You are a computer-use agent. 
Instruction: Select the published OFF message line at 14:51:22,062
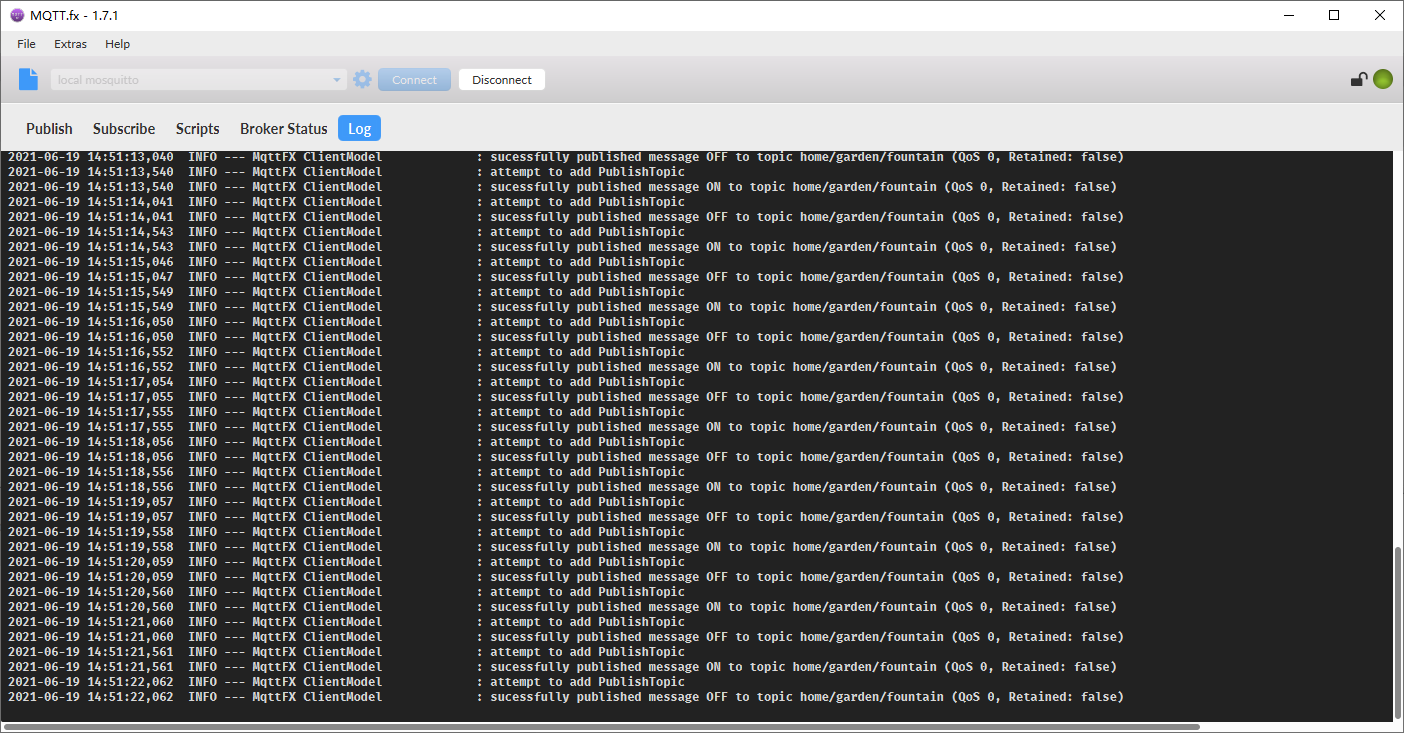[566, 697]
